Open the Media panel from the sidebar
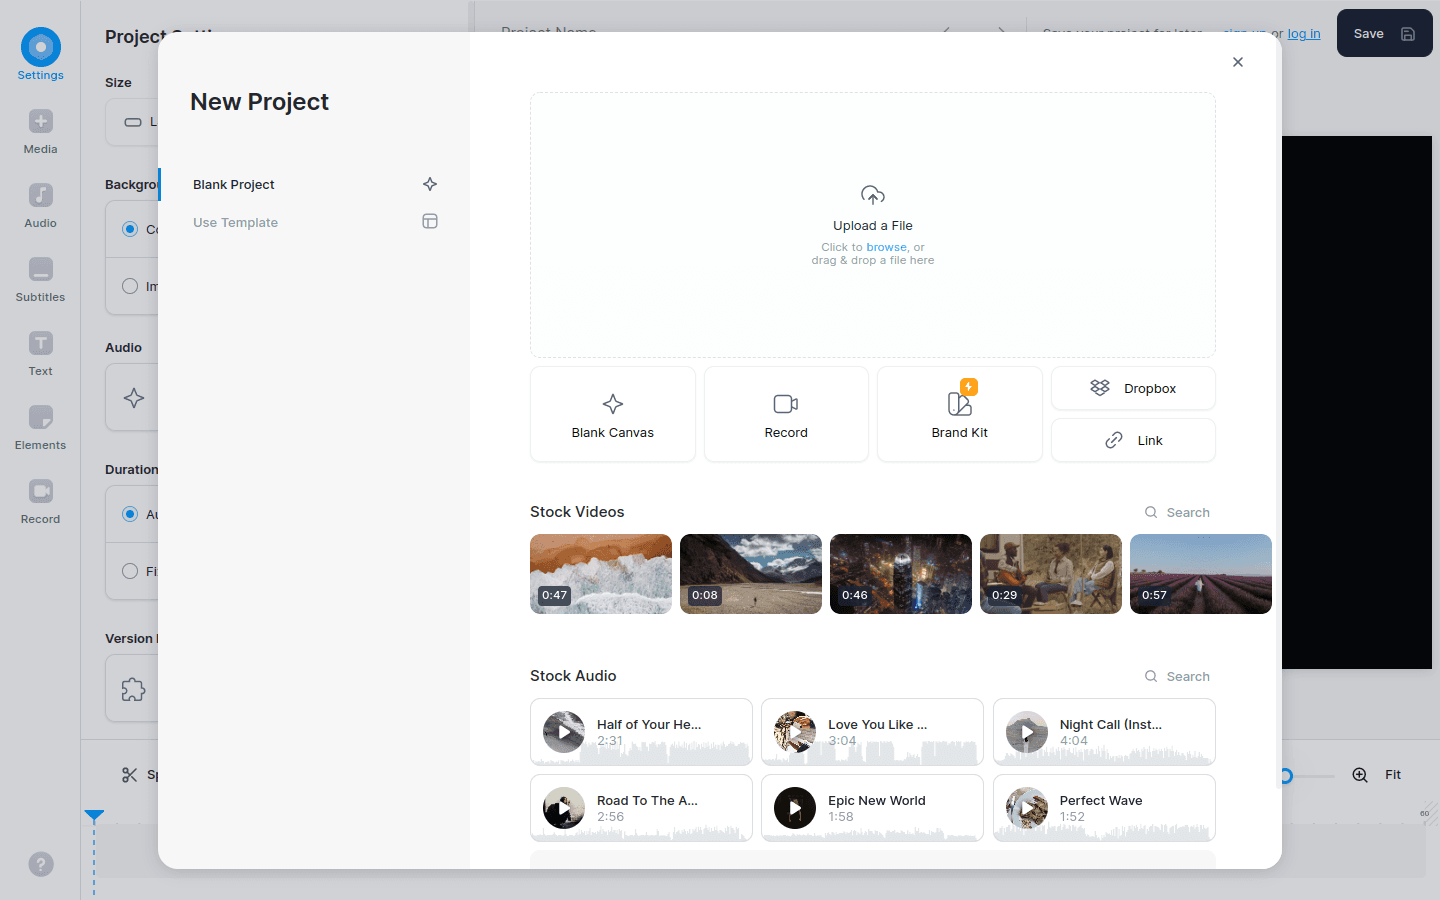Viewport: 1440px width, 900px height. point(40,130)
